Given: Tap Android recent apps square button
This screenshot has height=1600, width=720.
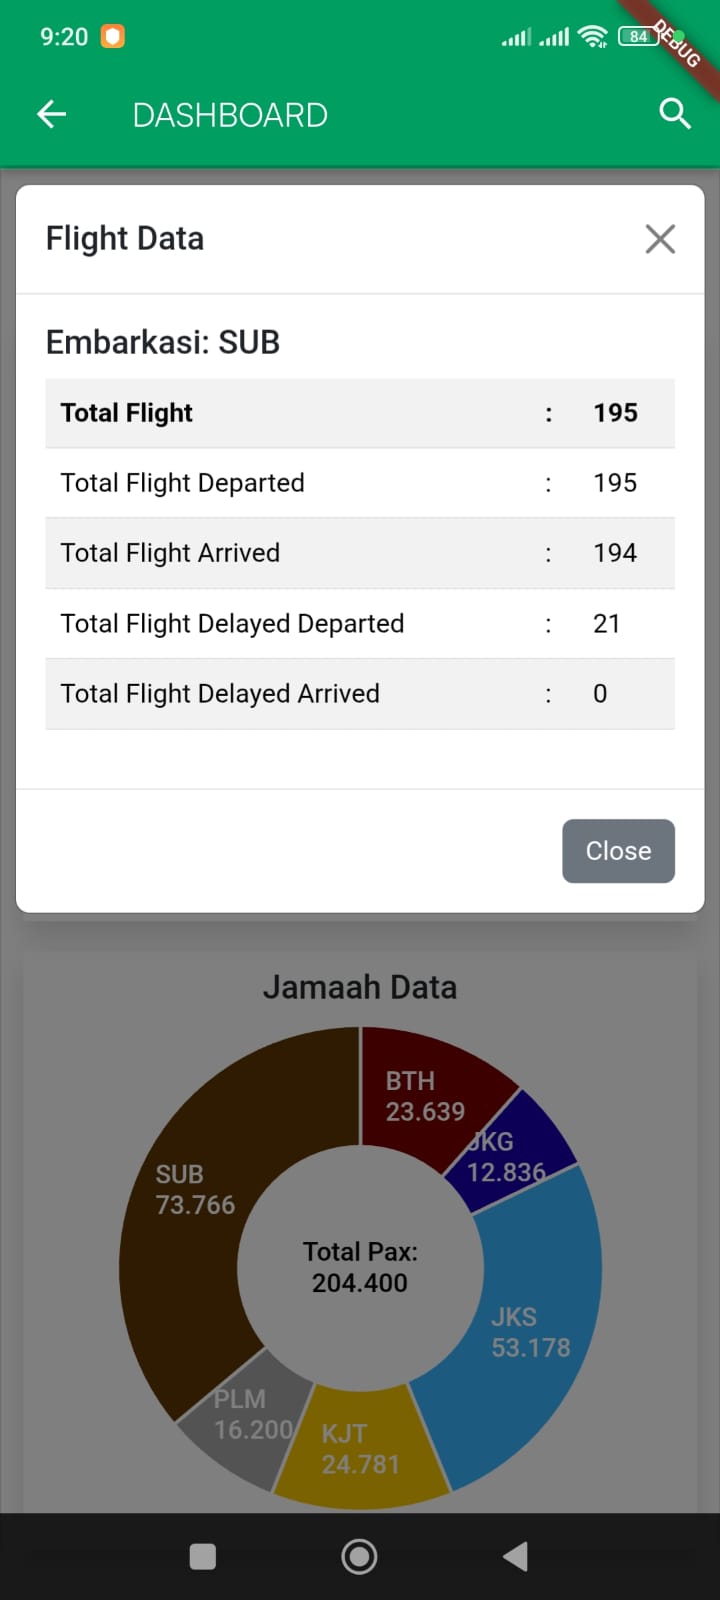Looking at the screenshot, I should 203,1556.
